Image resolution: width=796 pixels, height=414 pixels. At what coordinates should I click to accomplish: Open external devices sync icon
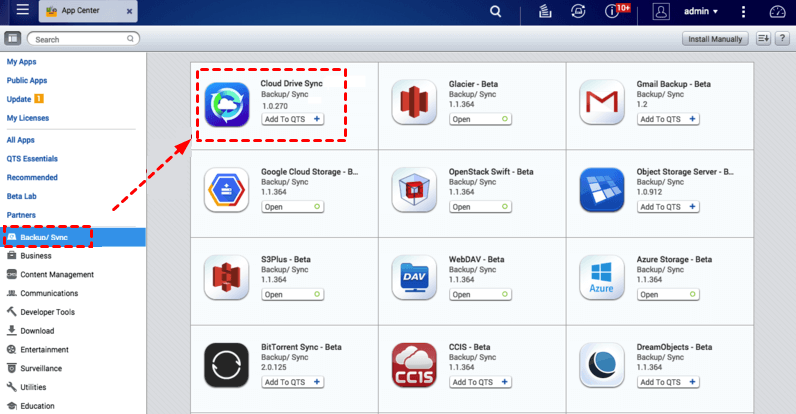[x=578, y=11]
